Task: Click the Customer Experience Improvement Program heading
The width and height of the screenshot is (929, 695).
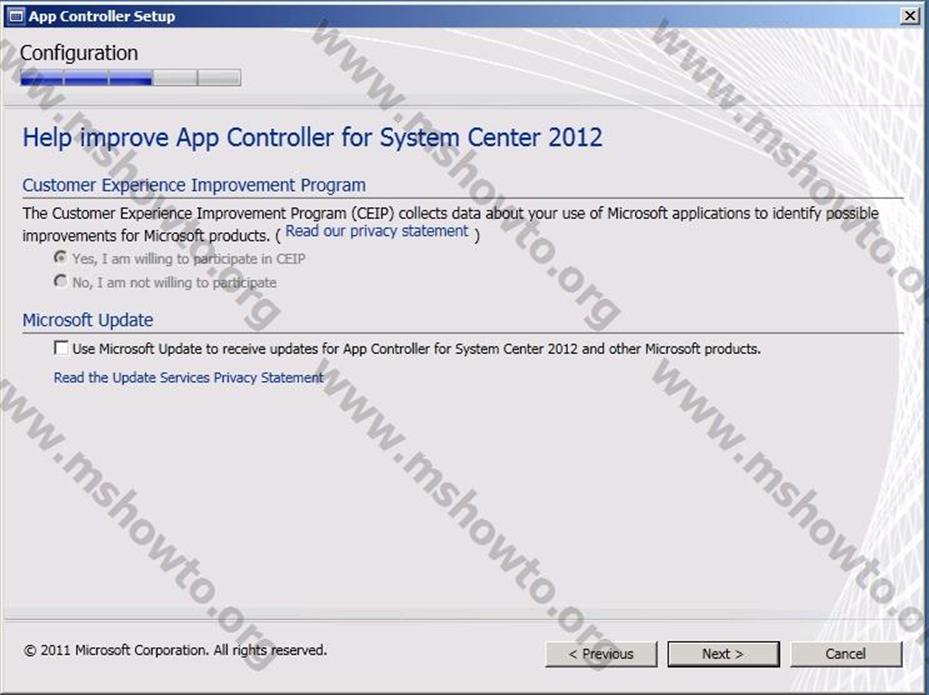Action: point(194,185)
